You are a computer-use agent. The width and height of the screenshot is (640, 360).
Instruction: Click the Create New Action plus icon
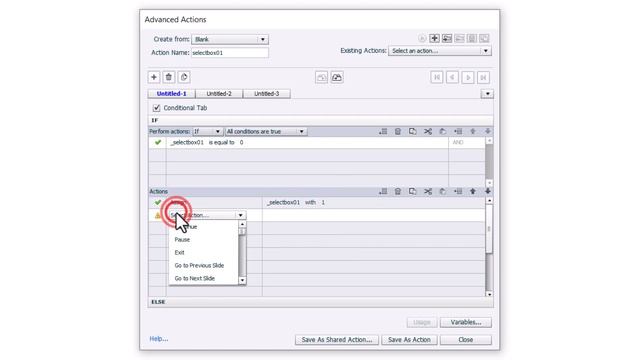pos(434,38)
